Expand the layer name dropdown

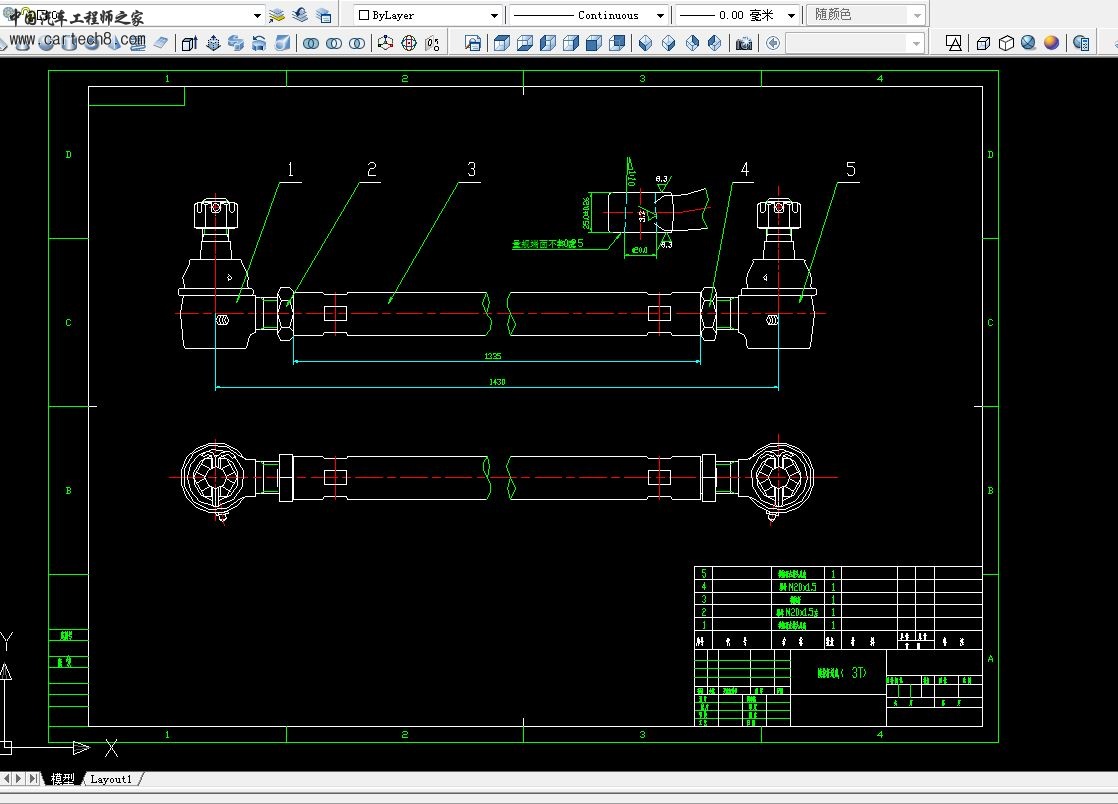(x=257, y=15)
